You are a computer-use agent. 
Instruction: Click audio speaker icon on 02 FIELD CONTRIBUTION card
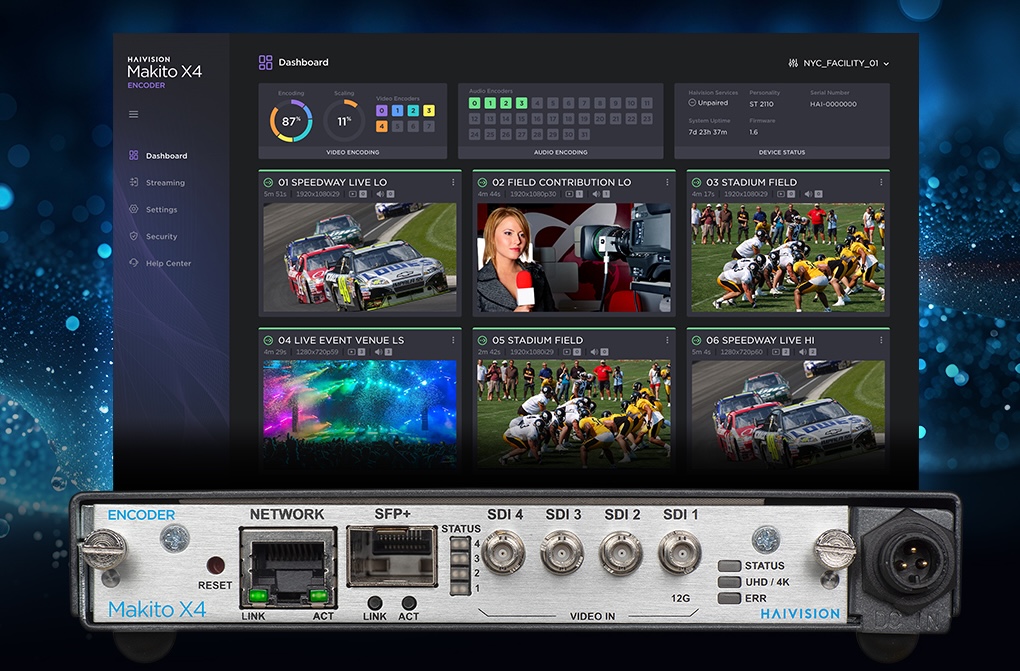pyautogui.click(x=595, y=194)
